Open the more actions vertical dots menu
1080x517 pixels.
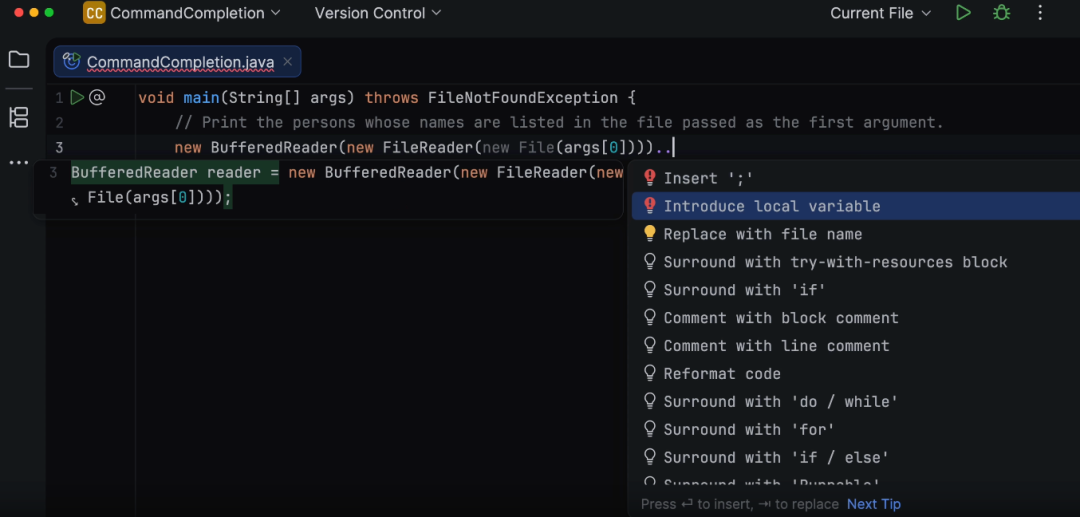click(1040, 13)
